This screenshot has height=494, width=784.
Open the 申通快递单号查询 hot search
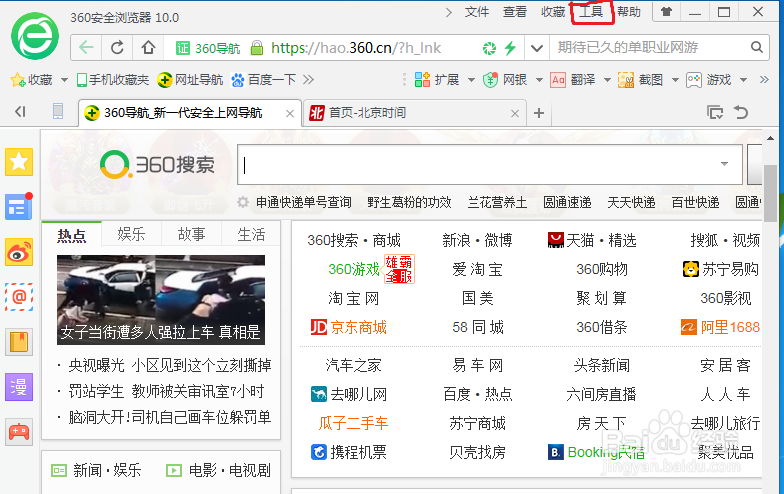click(304, 202)
